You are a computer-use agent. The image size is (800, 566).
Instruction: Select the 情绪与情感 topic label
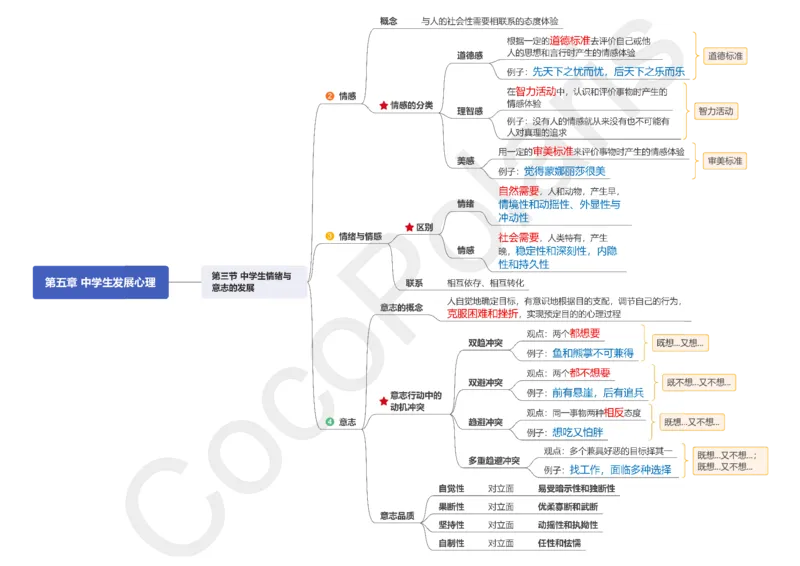click(360, 236)
